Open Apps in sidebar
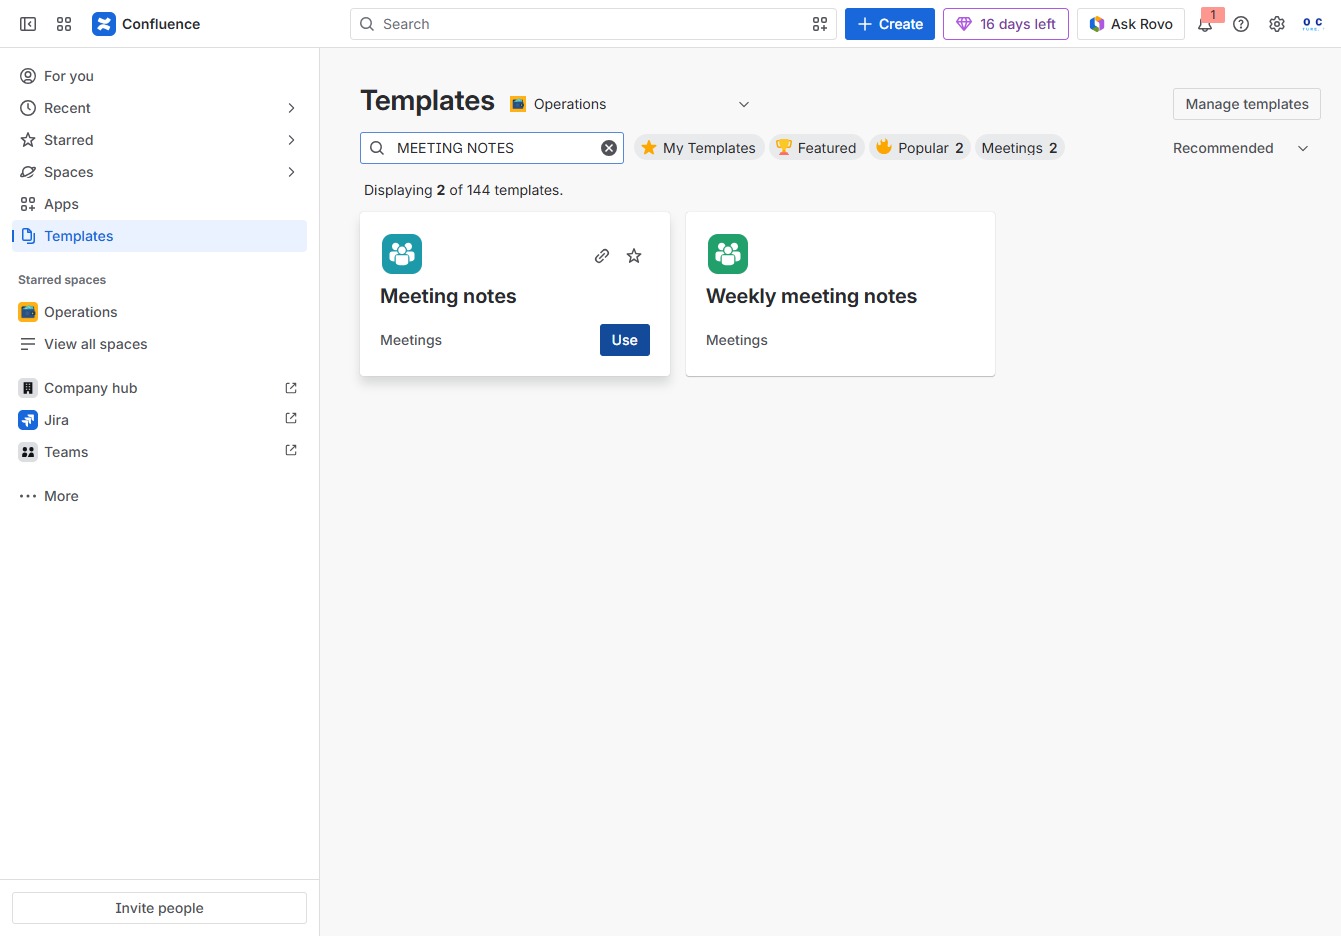Viewport: 1341px width, 936px height. click(159, 204)
